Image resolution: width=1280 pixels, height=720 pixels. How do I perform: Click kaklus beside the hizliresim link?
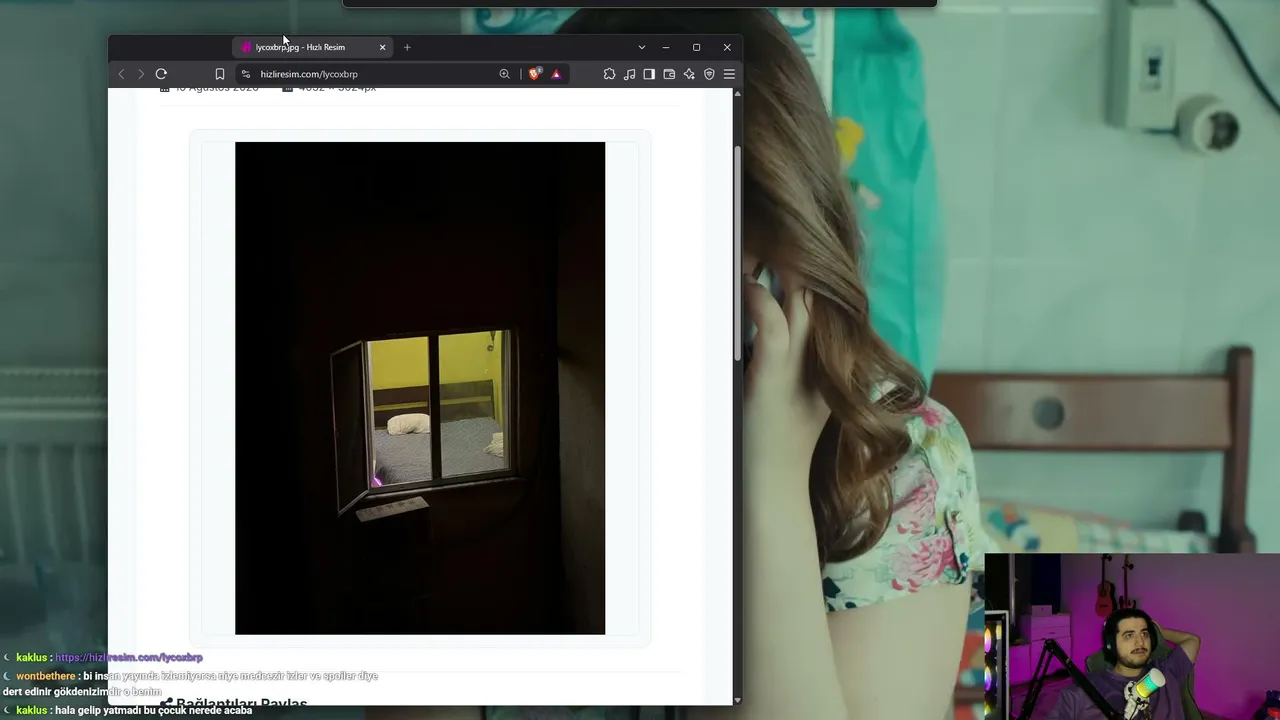(x=31, y=657)
